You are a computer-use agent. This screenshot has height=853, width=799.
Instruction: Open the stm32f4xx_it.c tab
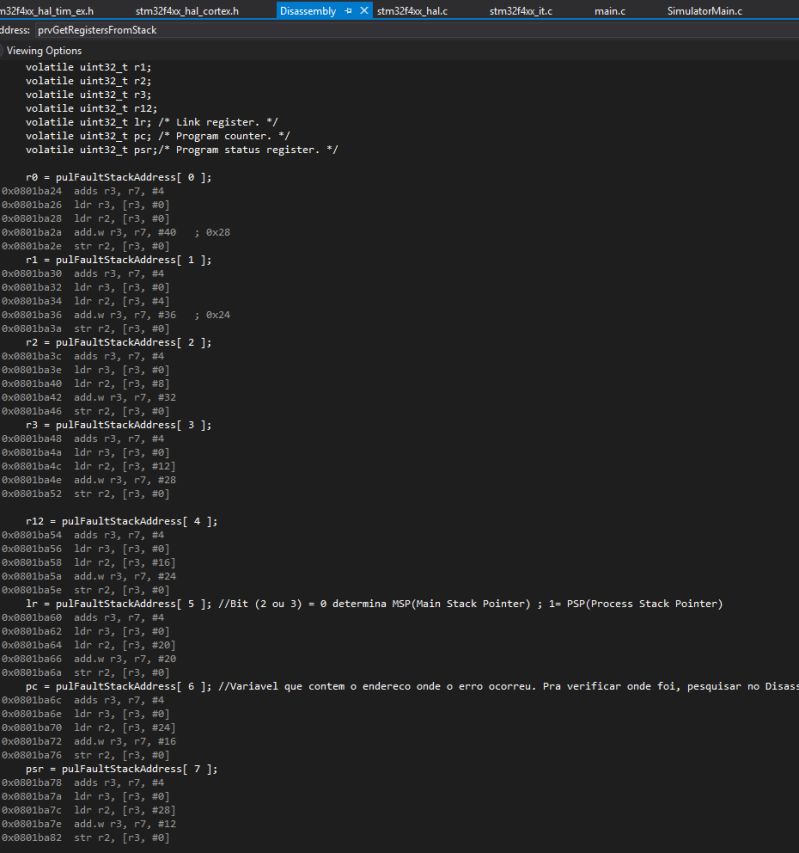521,11
